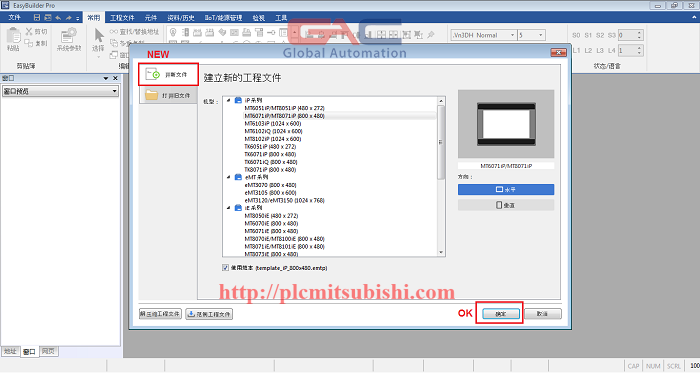The image size is (700, 373).
Task: Close the Window side panel
Action: click(x=116, y=78)
